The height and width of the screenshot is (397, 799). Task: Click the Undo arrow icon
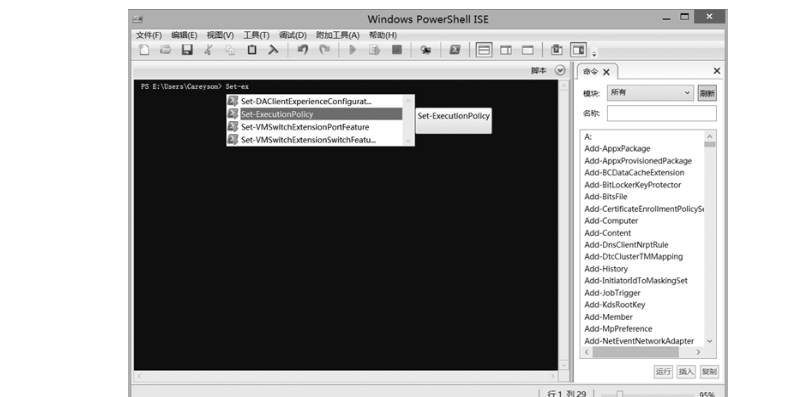tap(303, 49)
